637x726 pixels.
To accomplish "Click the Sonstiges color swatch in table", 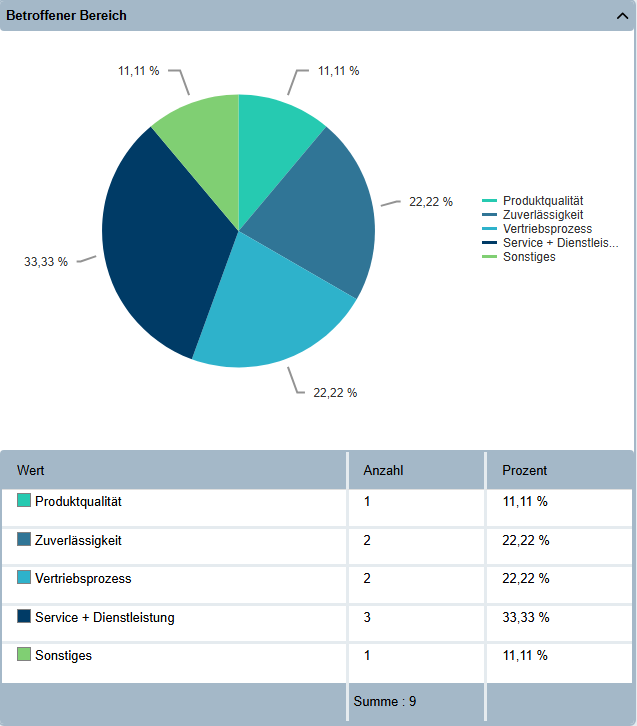I will [x=24, y=654].
